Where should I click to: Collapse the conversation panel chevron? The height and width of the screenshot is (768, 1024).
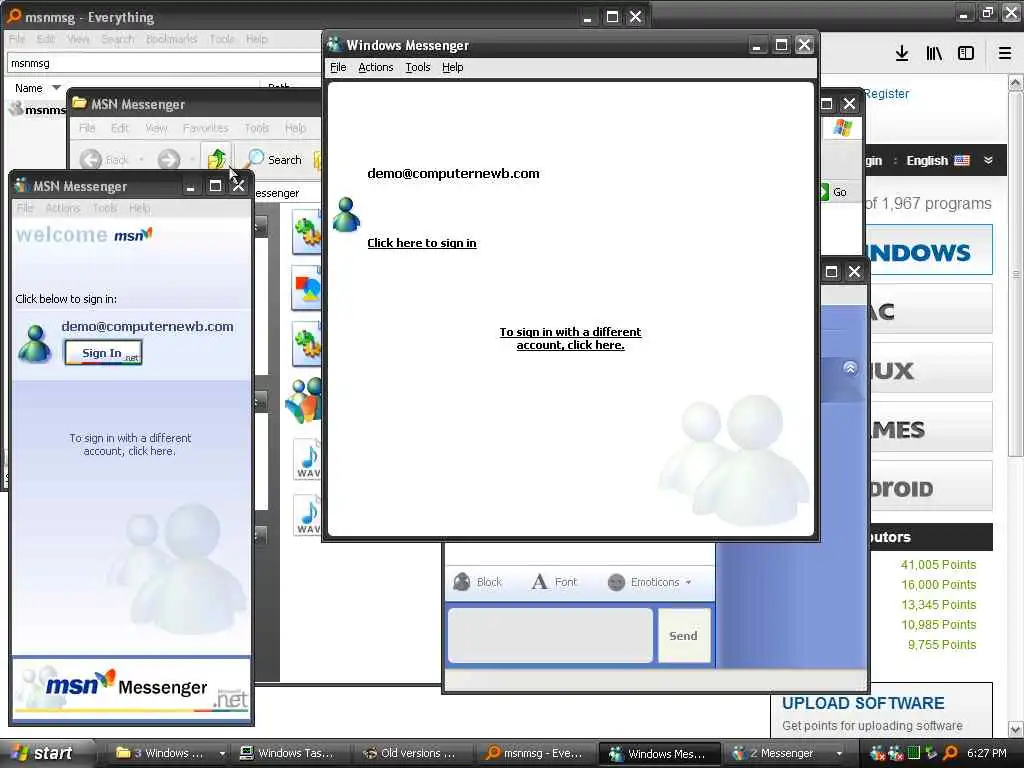tap(850, 368)
